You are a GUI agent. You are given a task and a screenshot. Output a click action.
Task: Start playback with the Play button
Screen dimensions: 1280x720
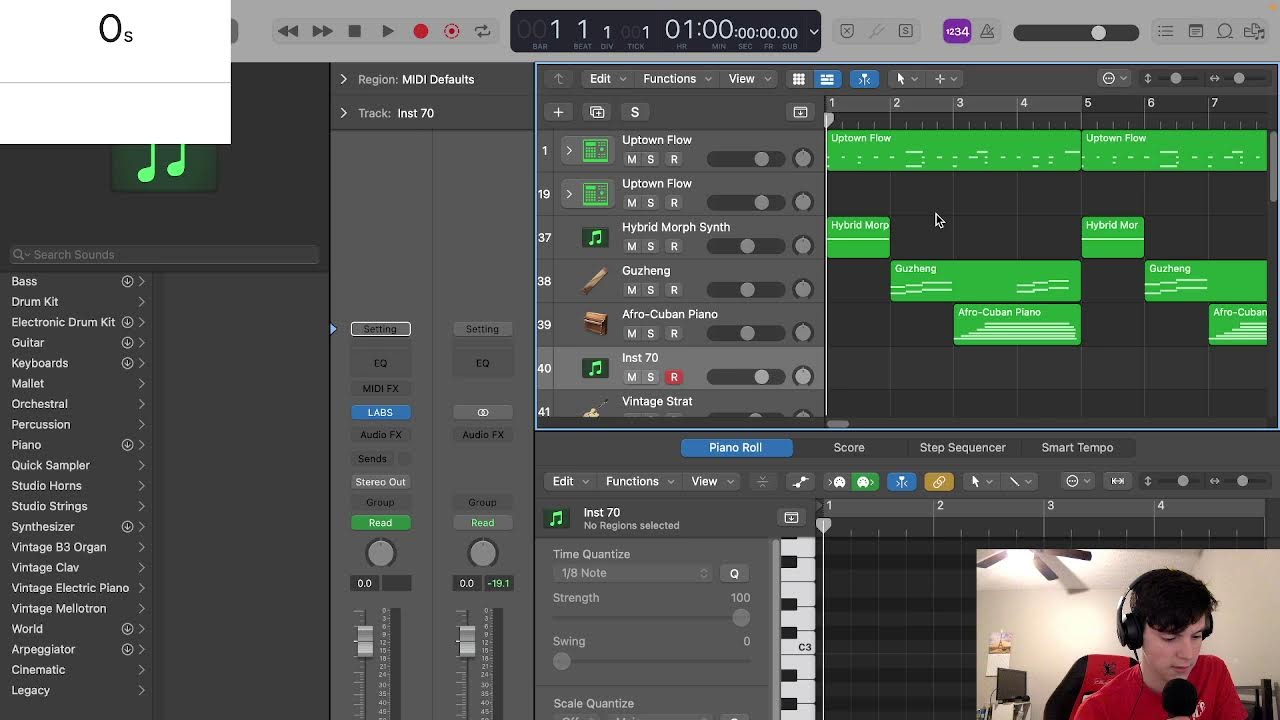coord(387,32)
